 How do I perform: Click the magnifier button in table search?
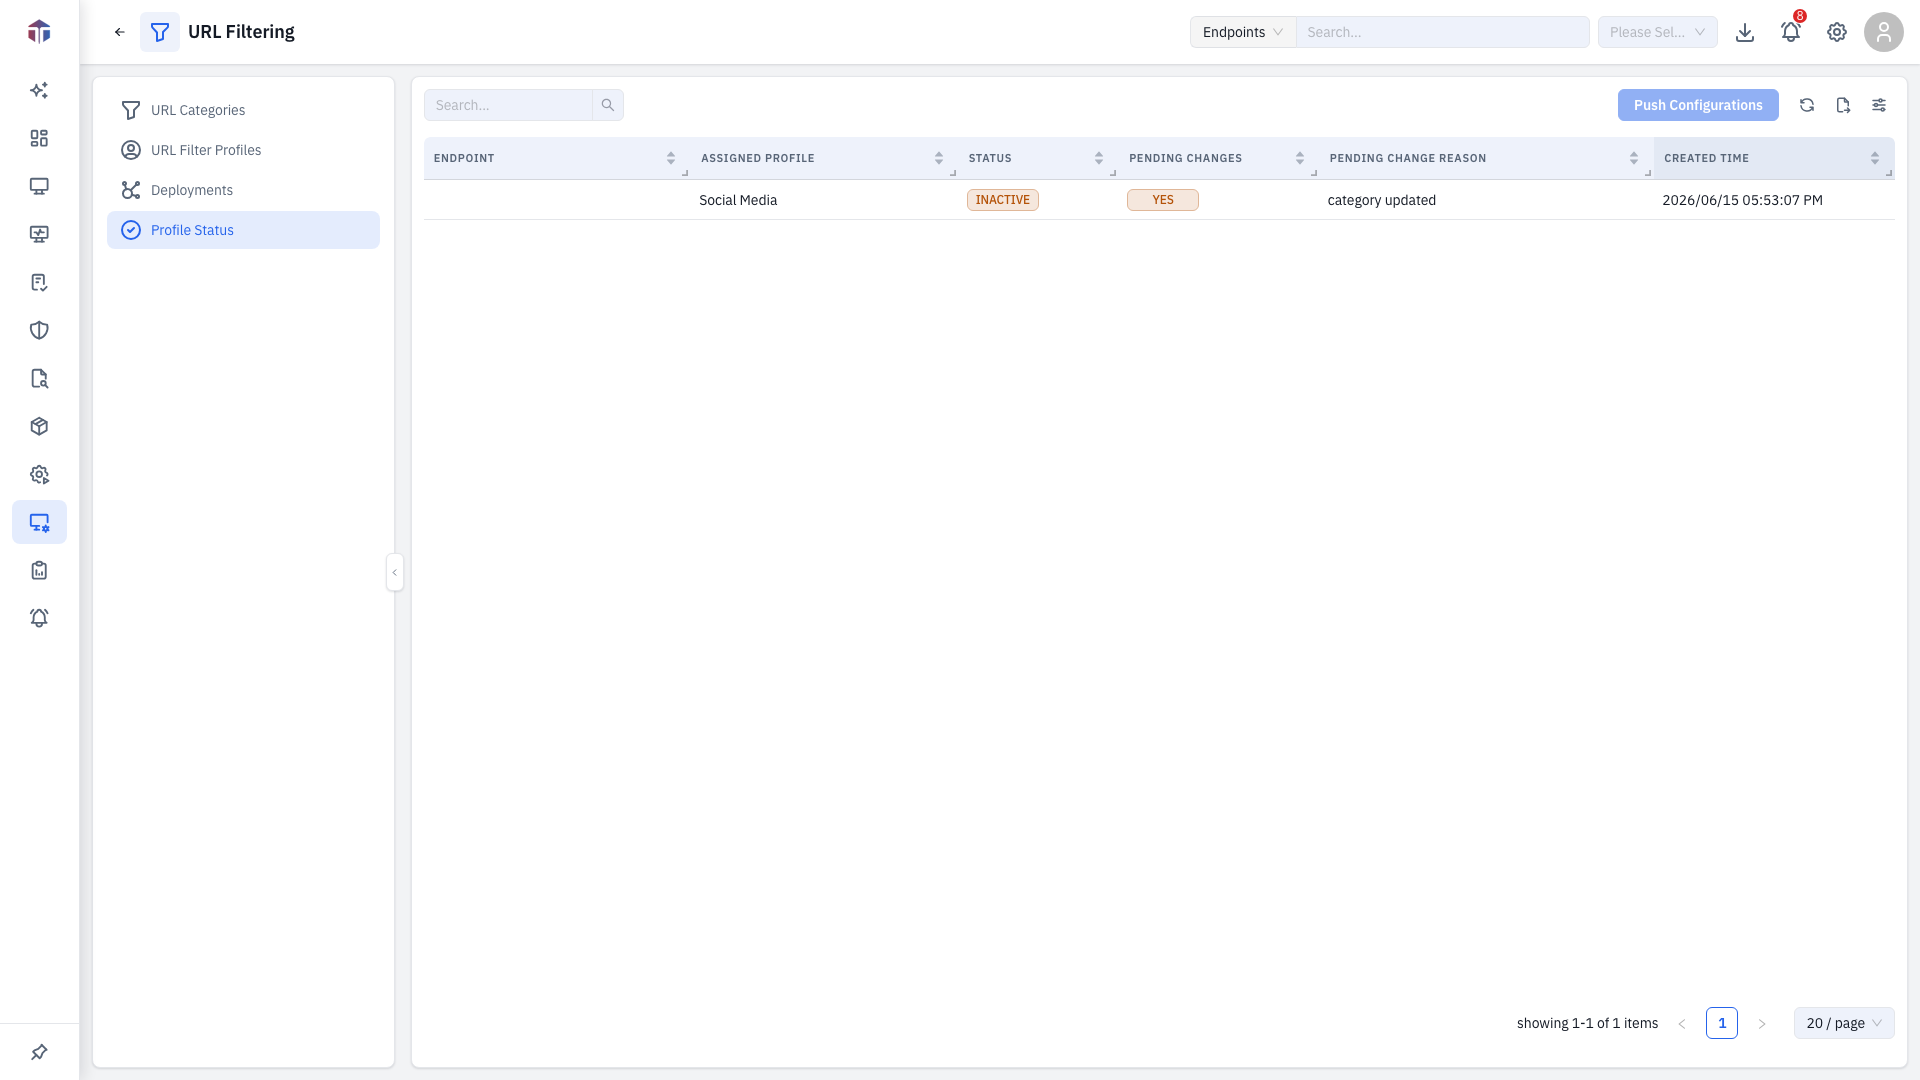point(608,105)
